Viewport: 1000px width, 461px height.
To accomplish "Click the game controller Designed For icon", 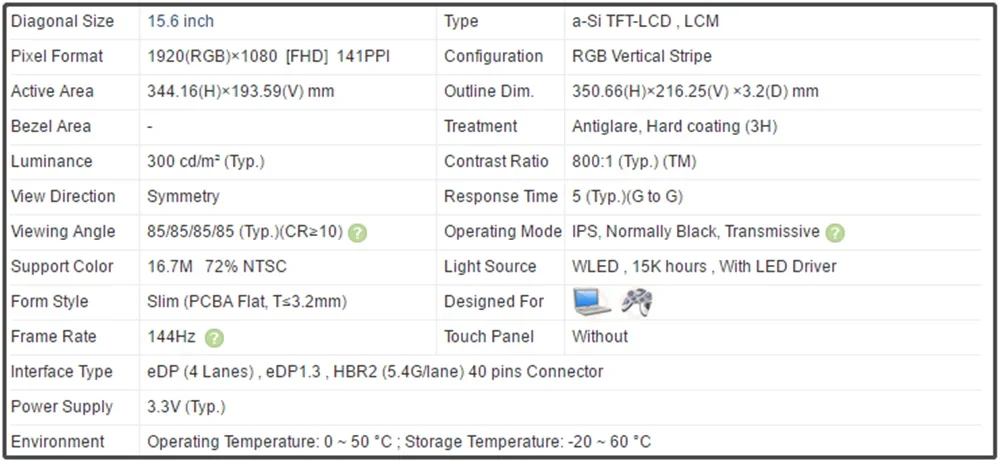I will tap(636, 302).
